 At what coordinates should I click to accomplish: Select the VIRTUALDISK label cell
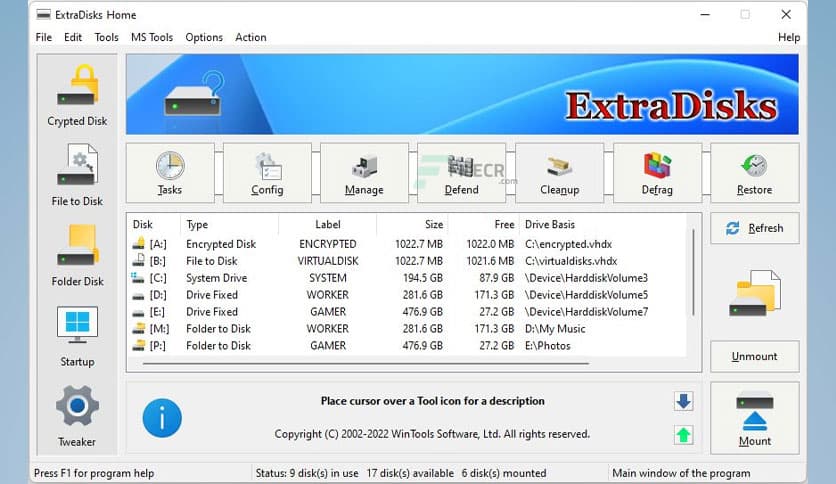(x=328, y=261)
